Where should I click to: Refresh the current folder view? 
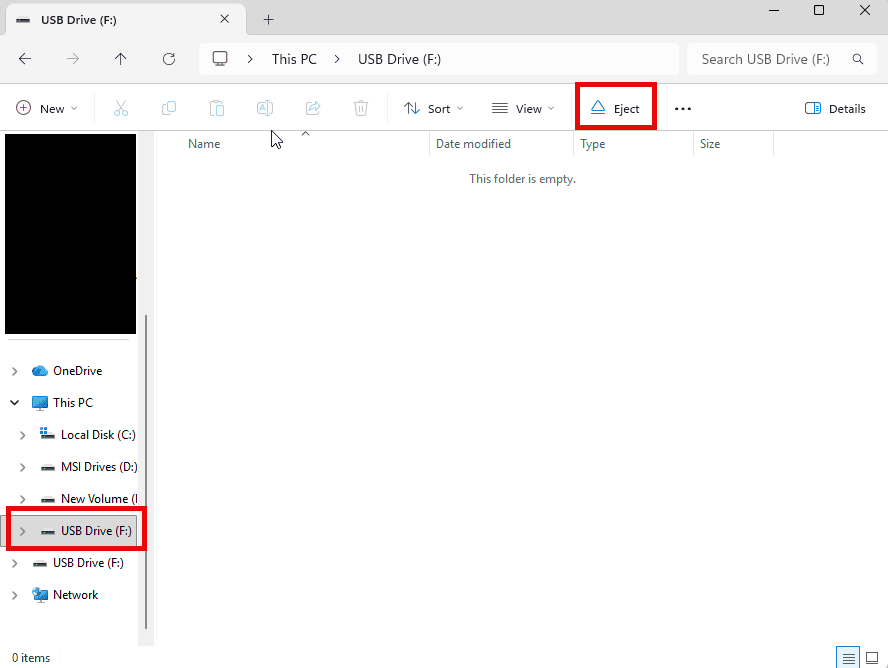pyautogui.click(x=169, y=59)
